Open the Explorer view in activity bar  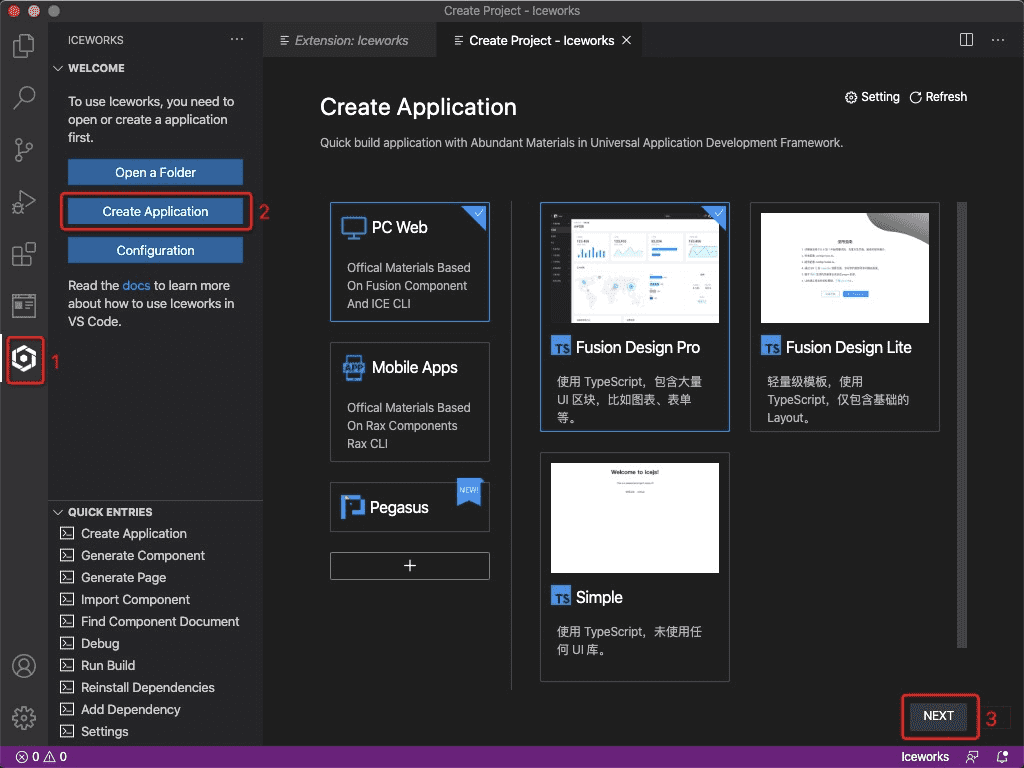(x=24, y=46)
